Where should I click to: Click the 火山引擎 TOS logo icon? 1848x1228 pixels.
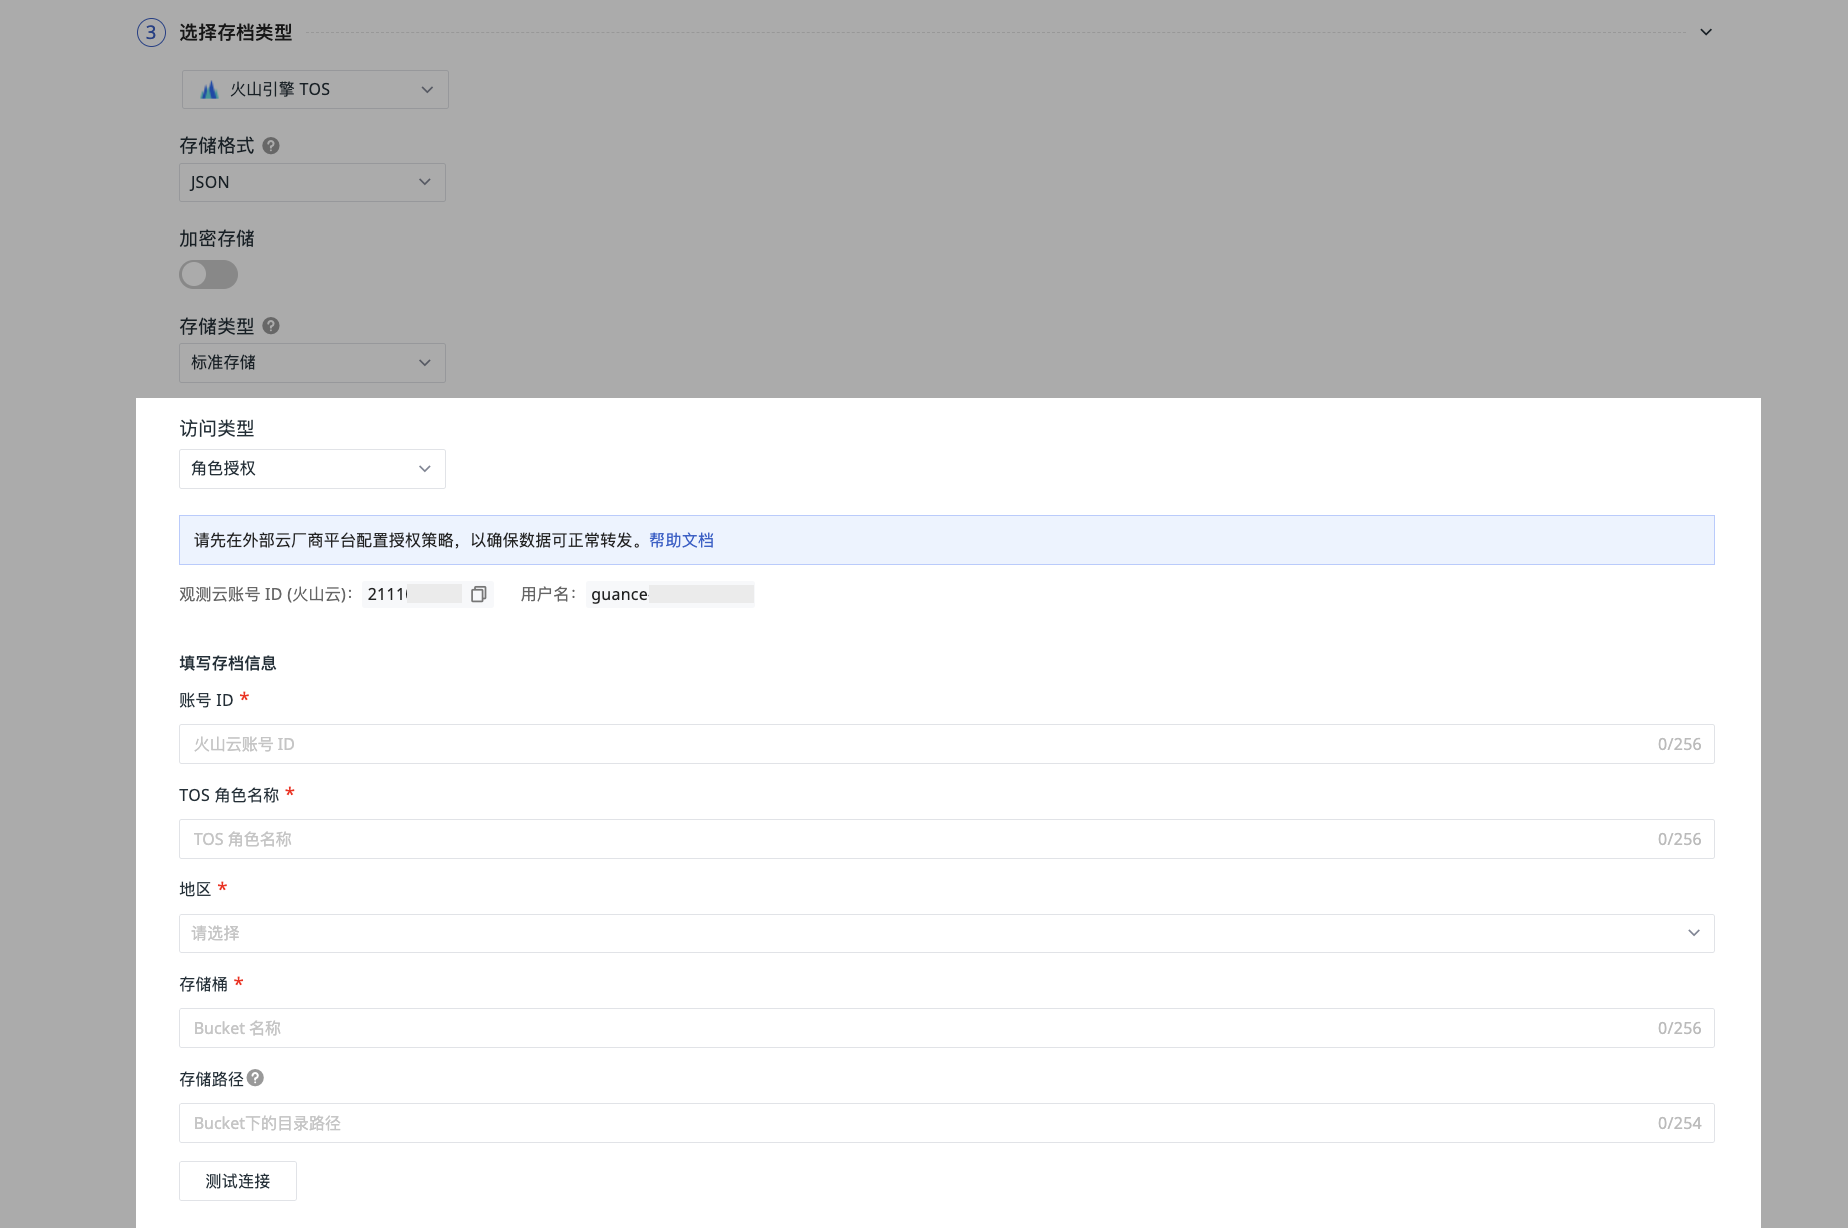[209, 90]
